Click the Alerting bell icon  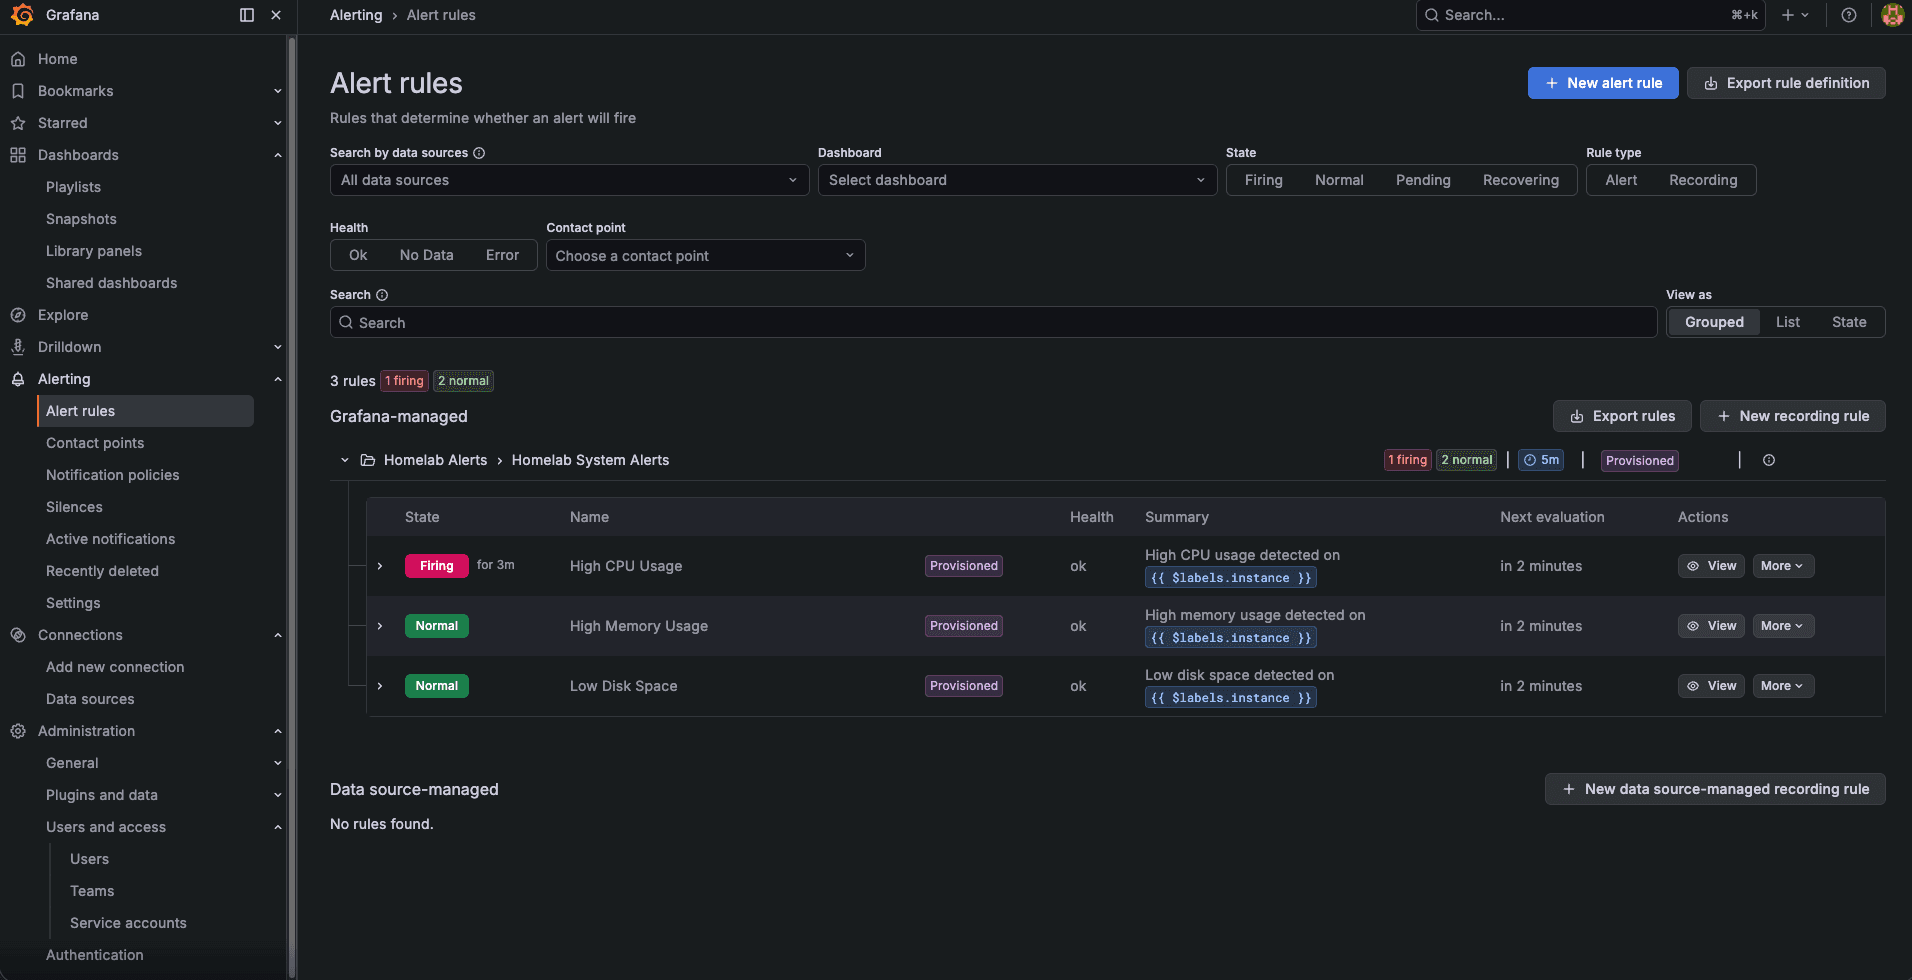point(18,379)
